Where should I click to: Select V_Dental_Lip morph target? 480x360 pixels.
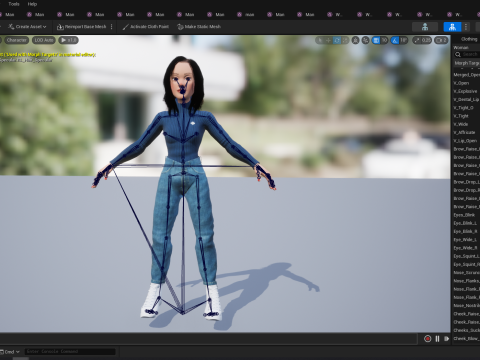pos(466,99)
